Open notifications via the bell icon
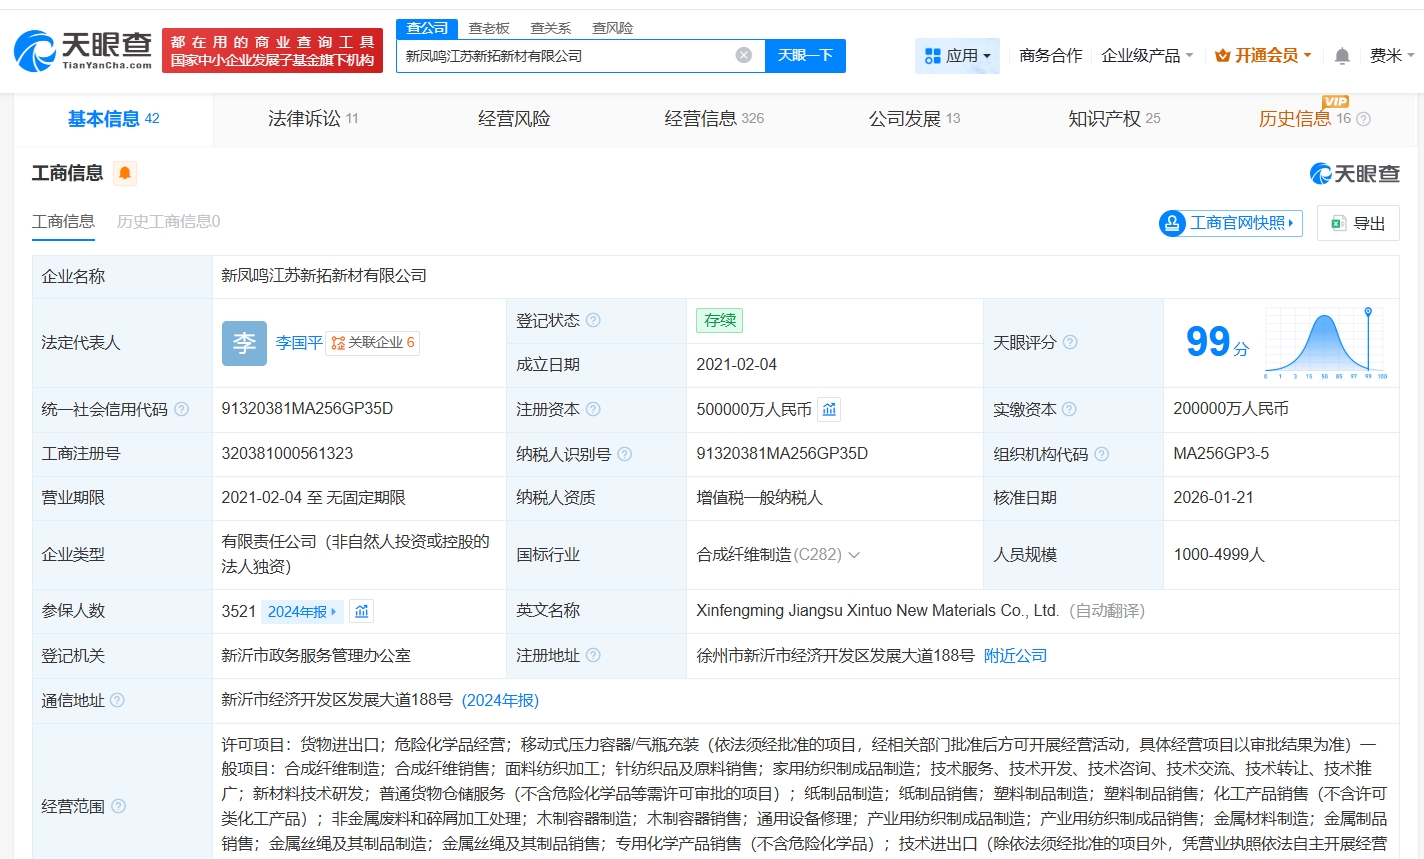Viewport: 1424px width, 859px height. point(1341,56)
